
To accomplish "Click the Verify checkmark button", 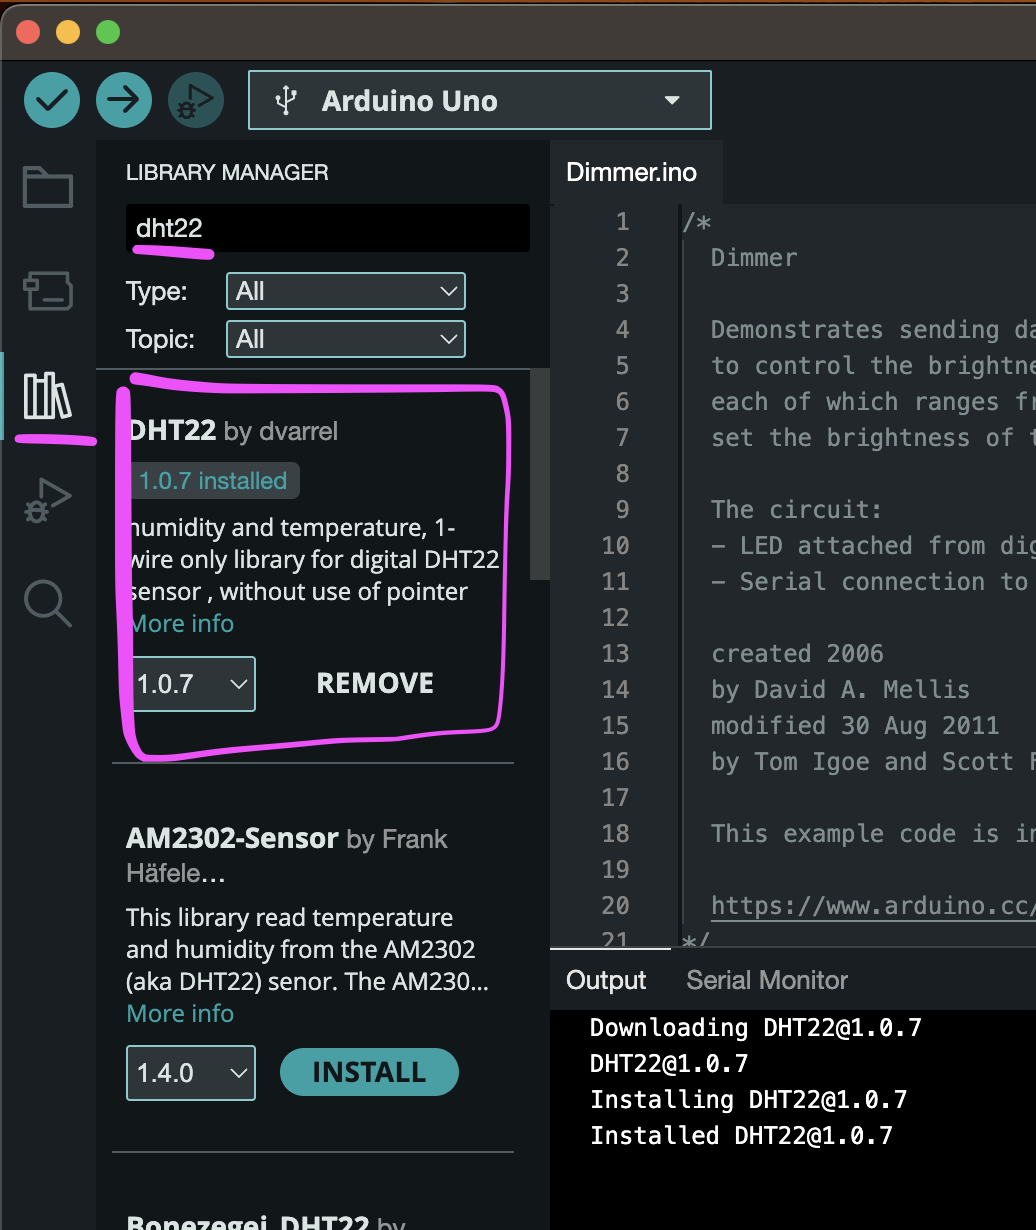I will [x=52, y=100].
